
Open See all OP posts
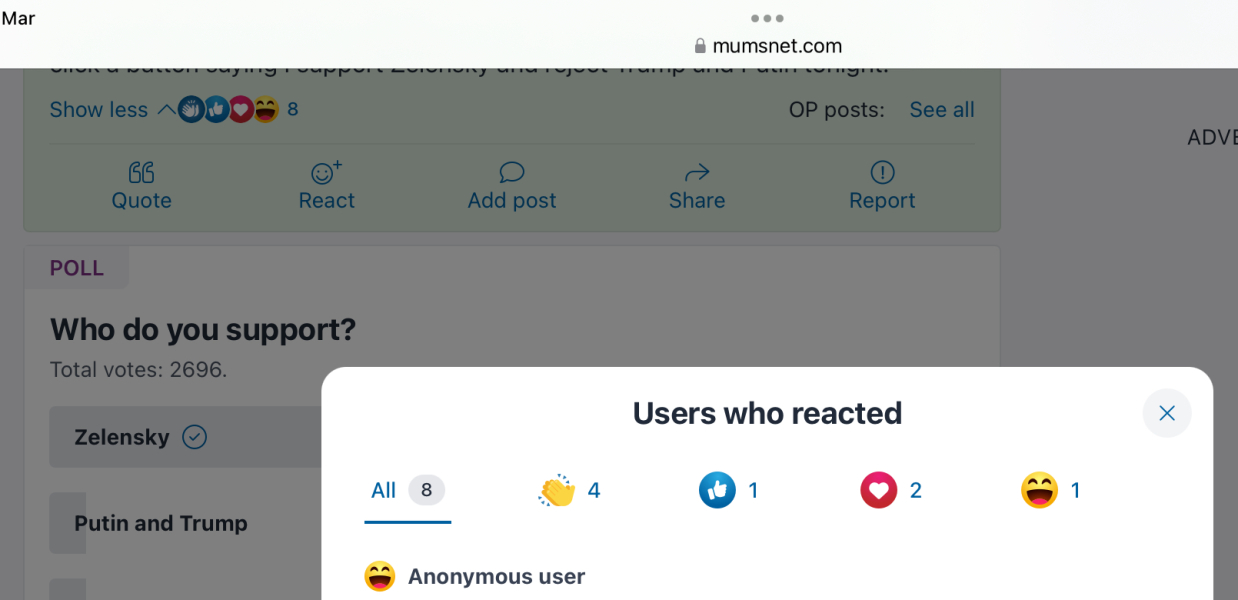pyautogui.click(x=941, y=109)
